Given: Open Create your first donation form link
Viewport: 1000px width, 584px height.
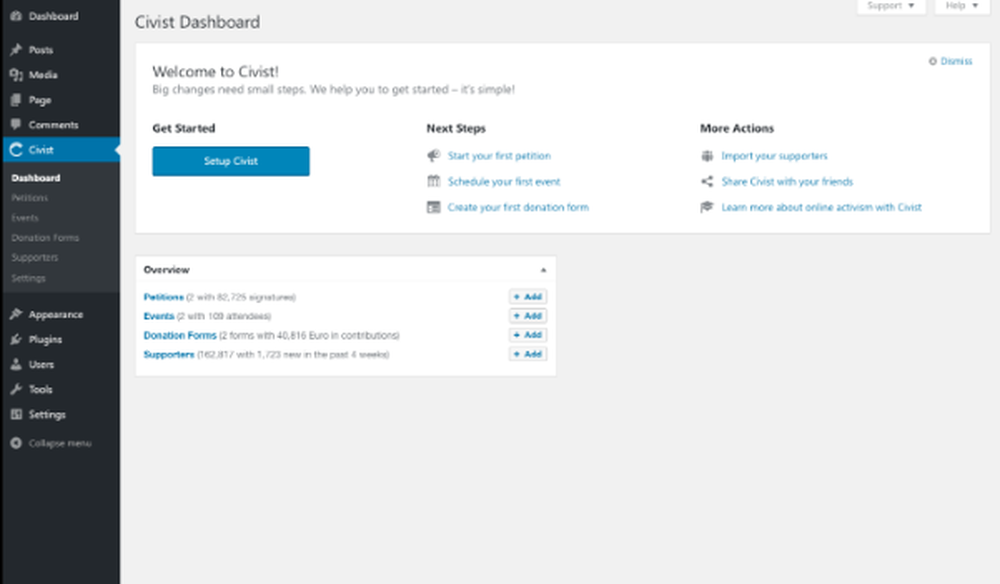Looking at the screenshot, I should (518, 207).
